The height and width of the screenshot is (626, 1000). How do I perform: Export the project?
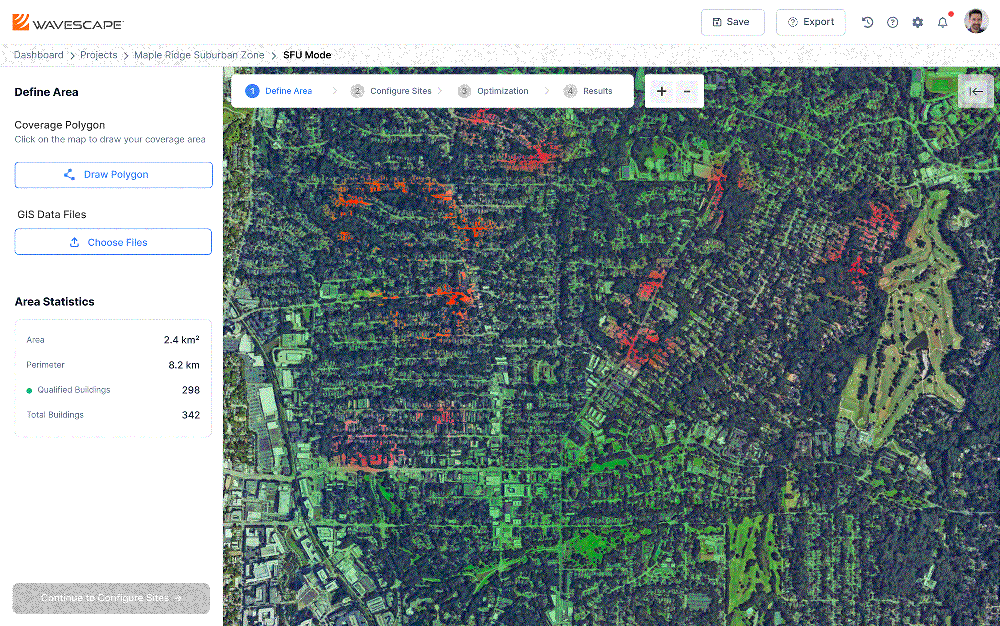tap(811, 22)
